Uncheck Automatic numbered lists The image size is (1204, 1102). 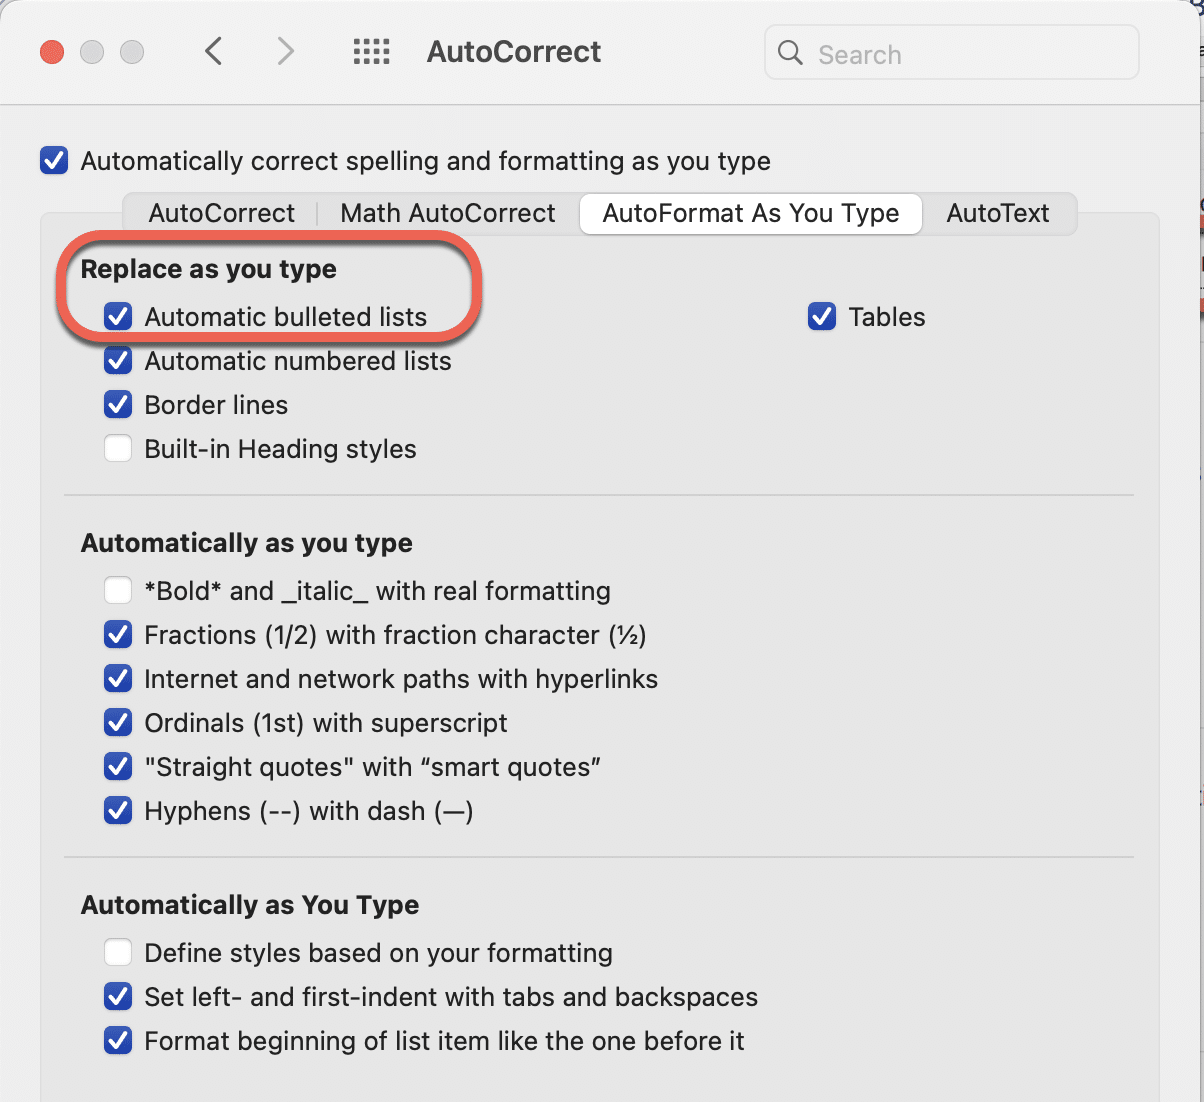(x=118, y=361)
